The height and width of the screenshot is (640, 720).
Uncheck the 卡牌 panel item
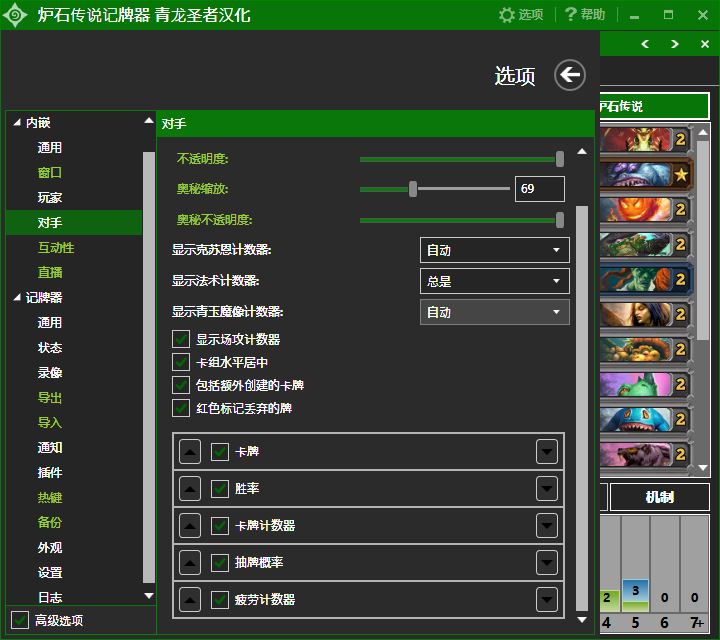pos(219,452)
